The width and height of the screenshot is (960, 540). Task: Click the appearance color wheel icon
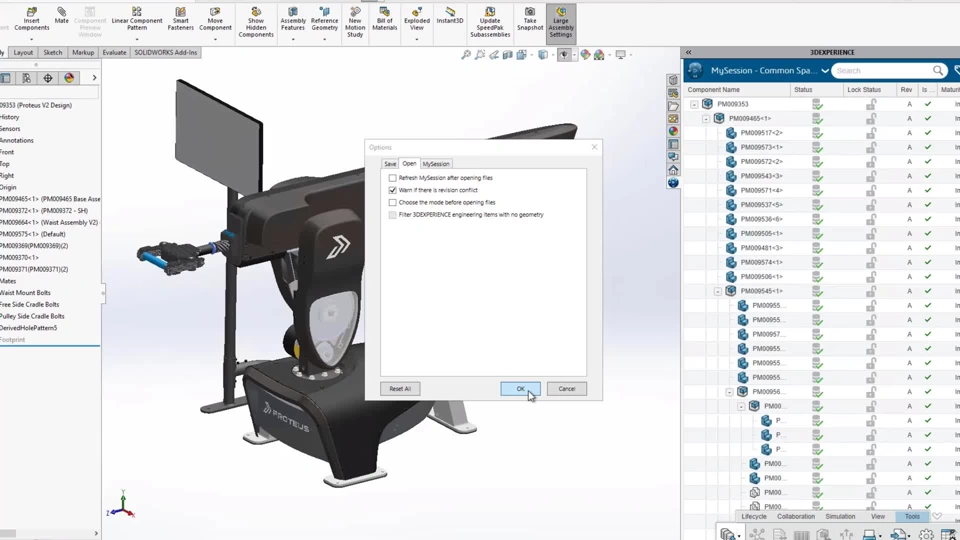coord(69,78)
